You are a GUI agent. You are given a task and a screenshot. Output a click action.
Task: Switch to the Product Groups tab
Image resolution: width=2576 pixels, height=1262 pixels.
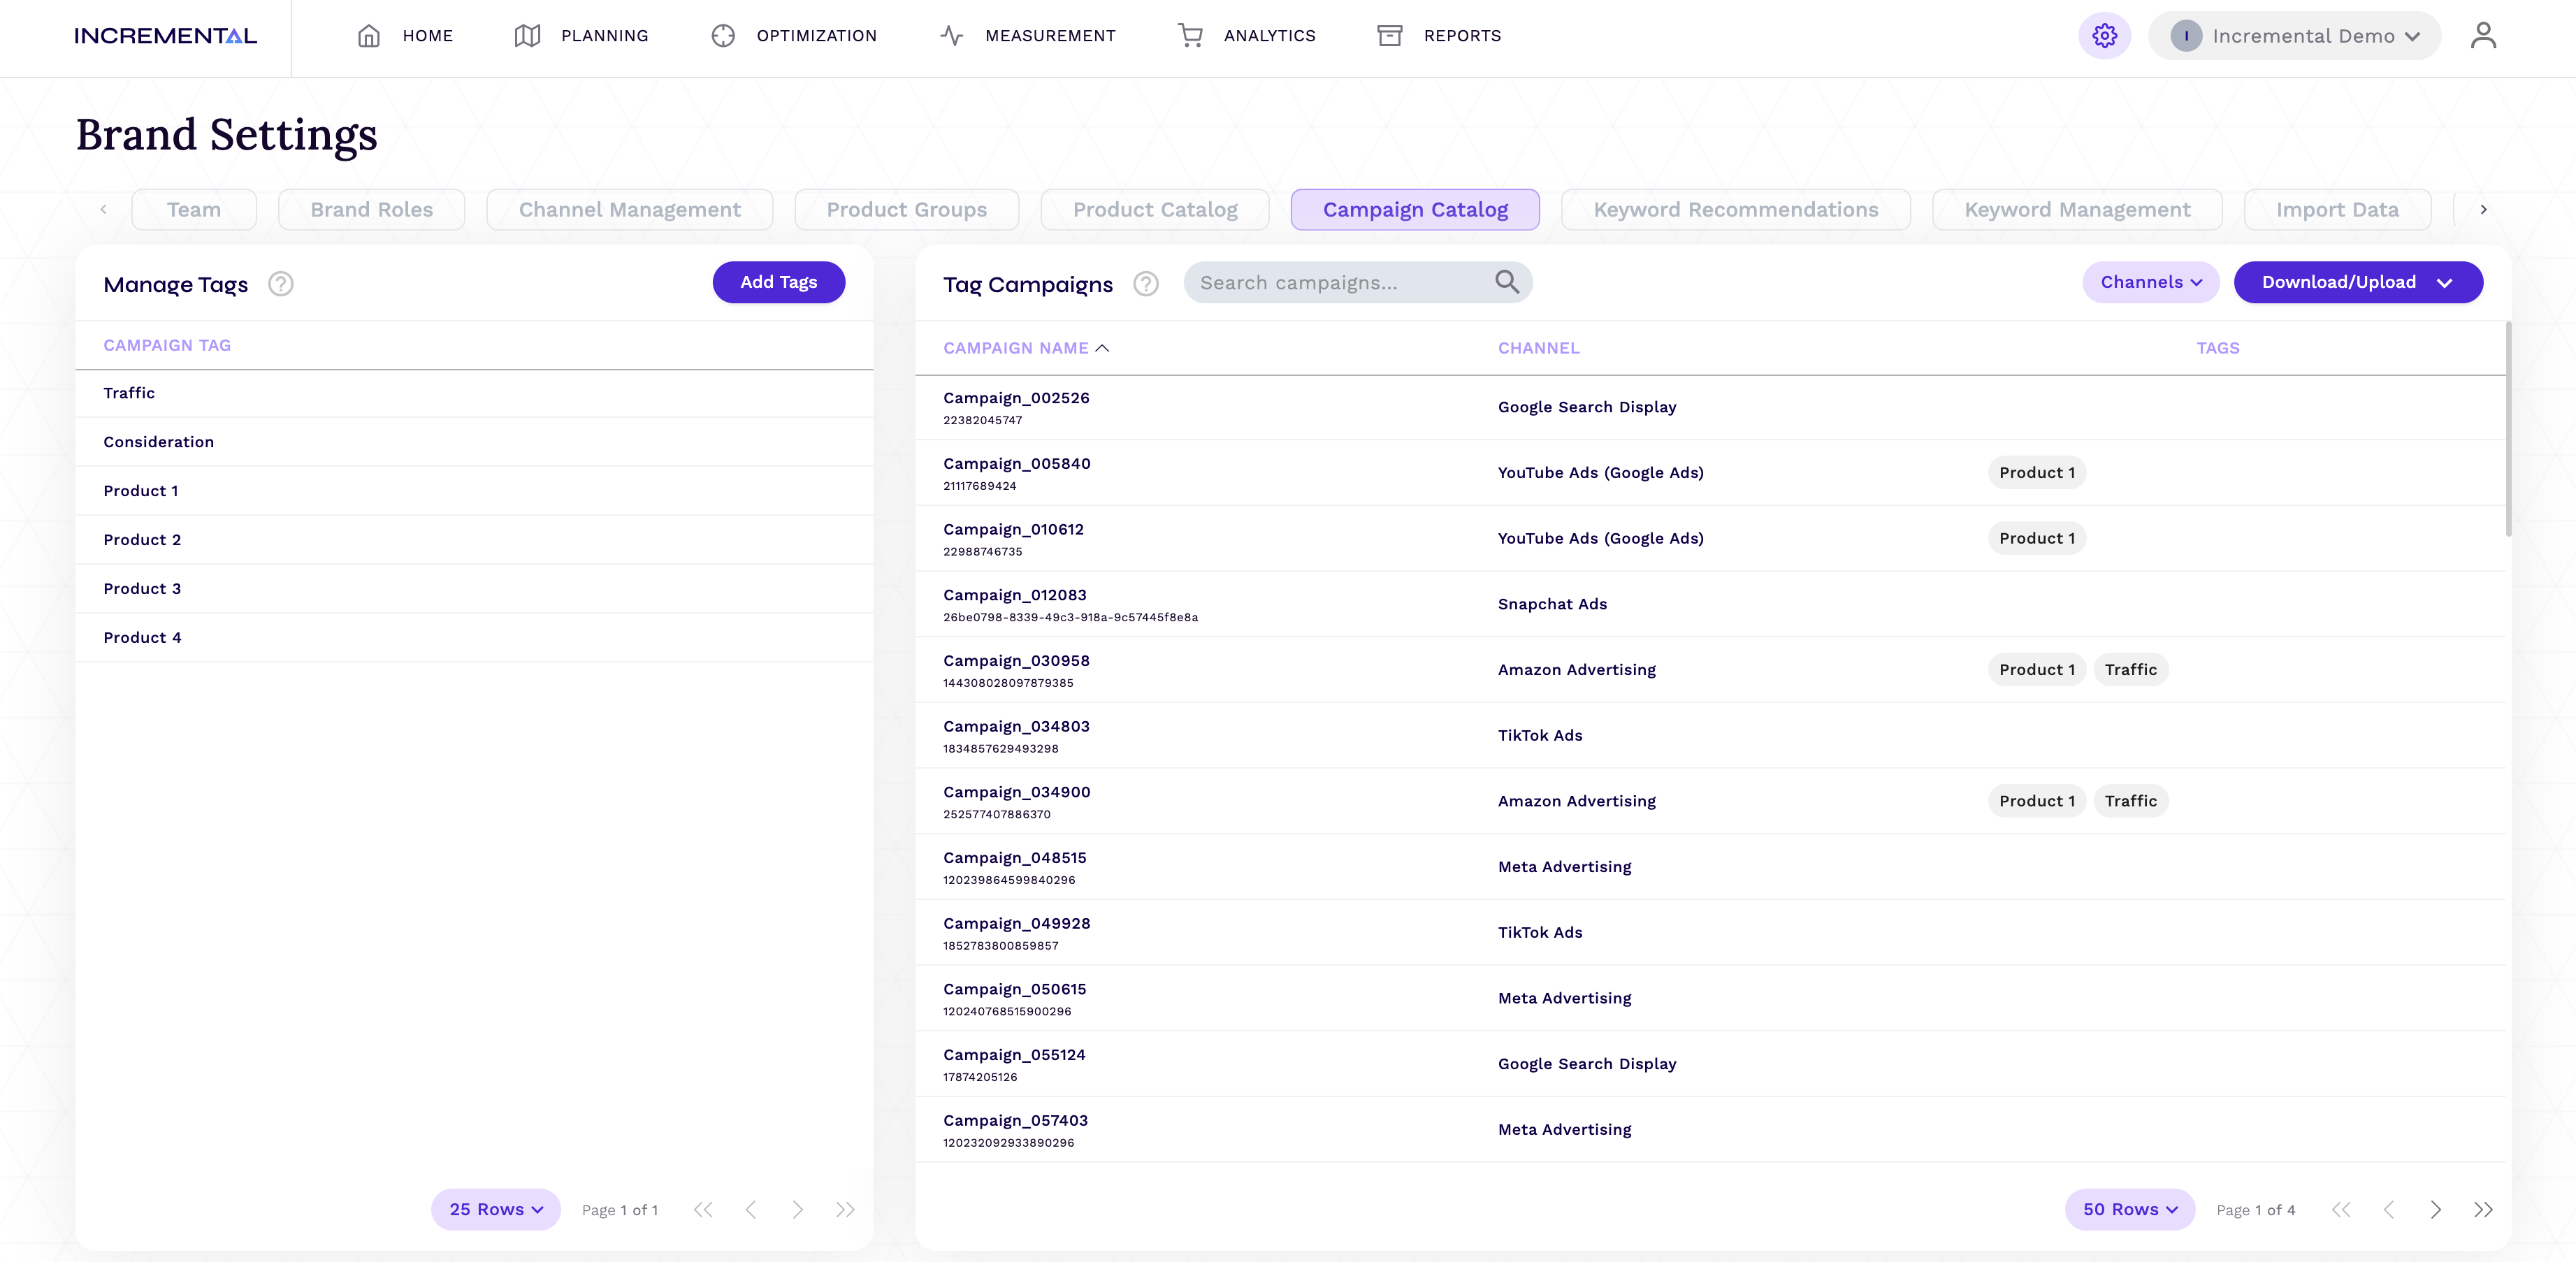(x=907, y=210)
